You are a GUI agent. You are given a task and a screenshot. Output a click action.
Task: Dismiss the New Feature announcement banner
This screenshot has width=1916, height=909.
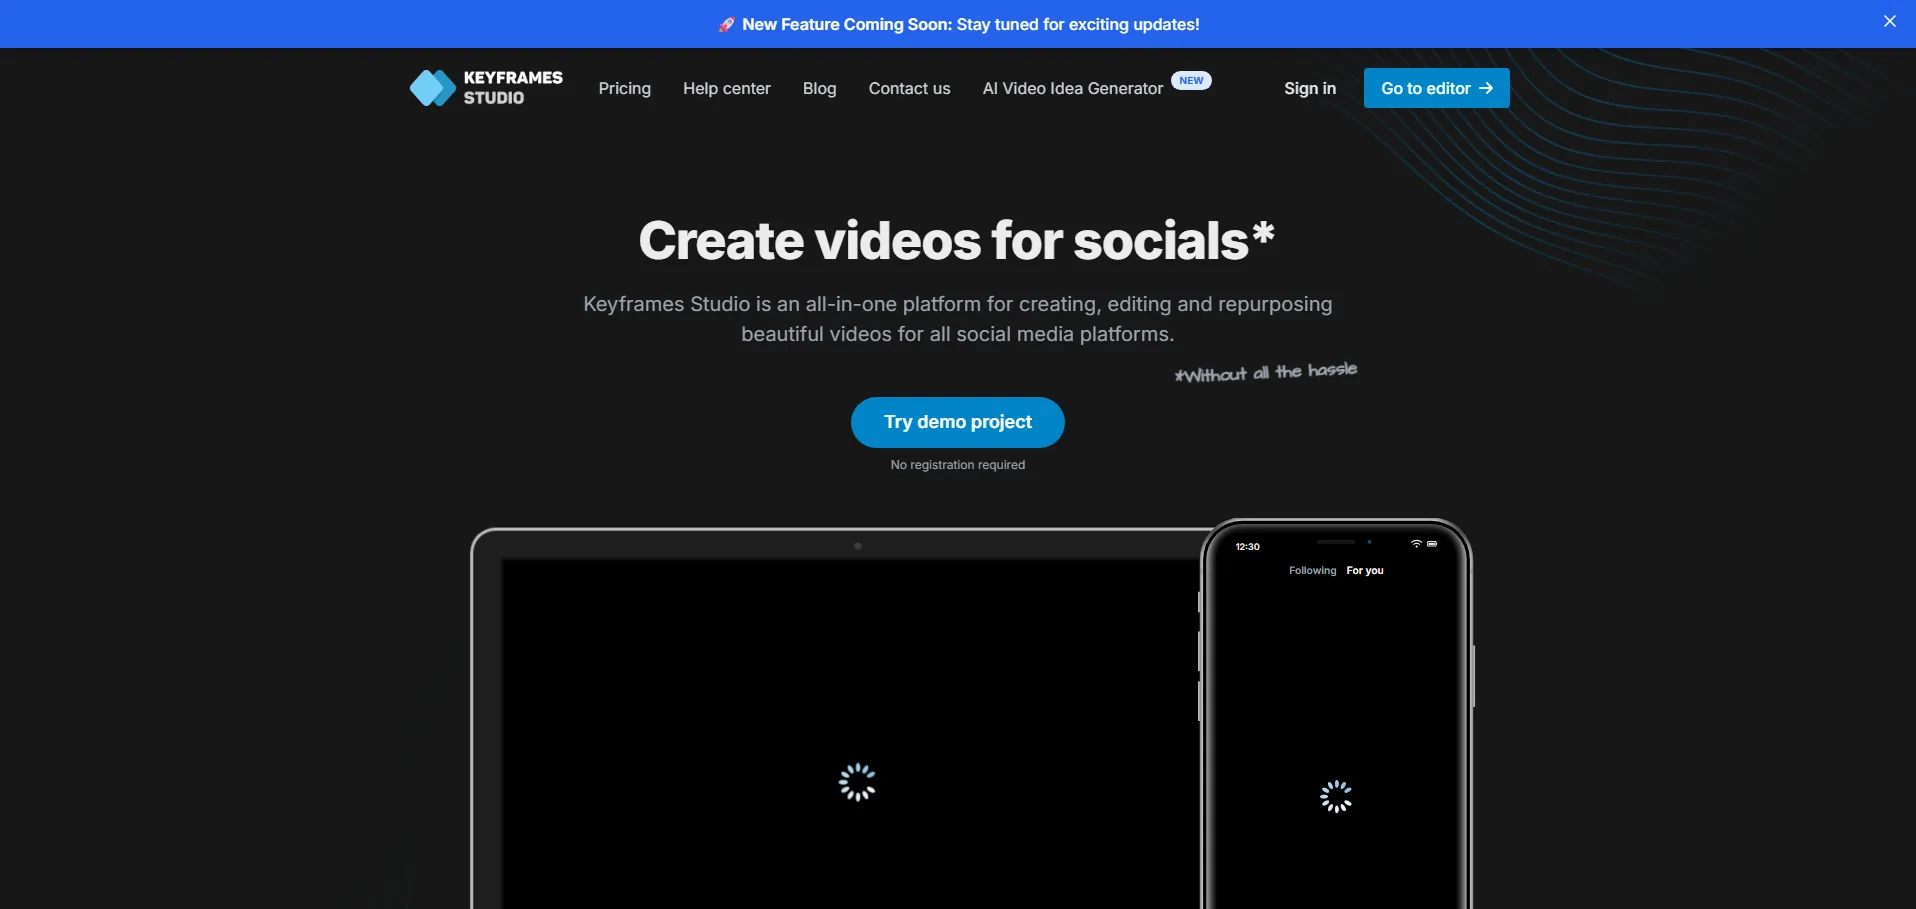tap(1889, 21)
